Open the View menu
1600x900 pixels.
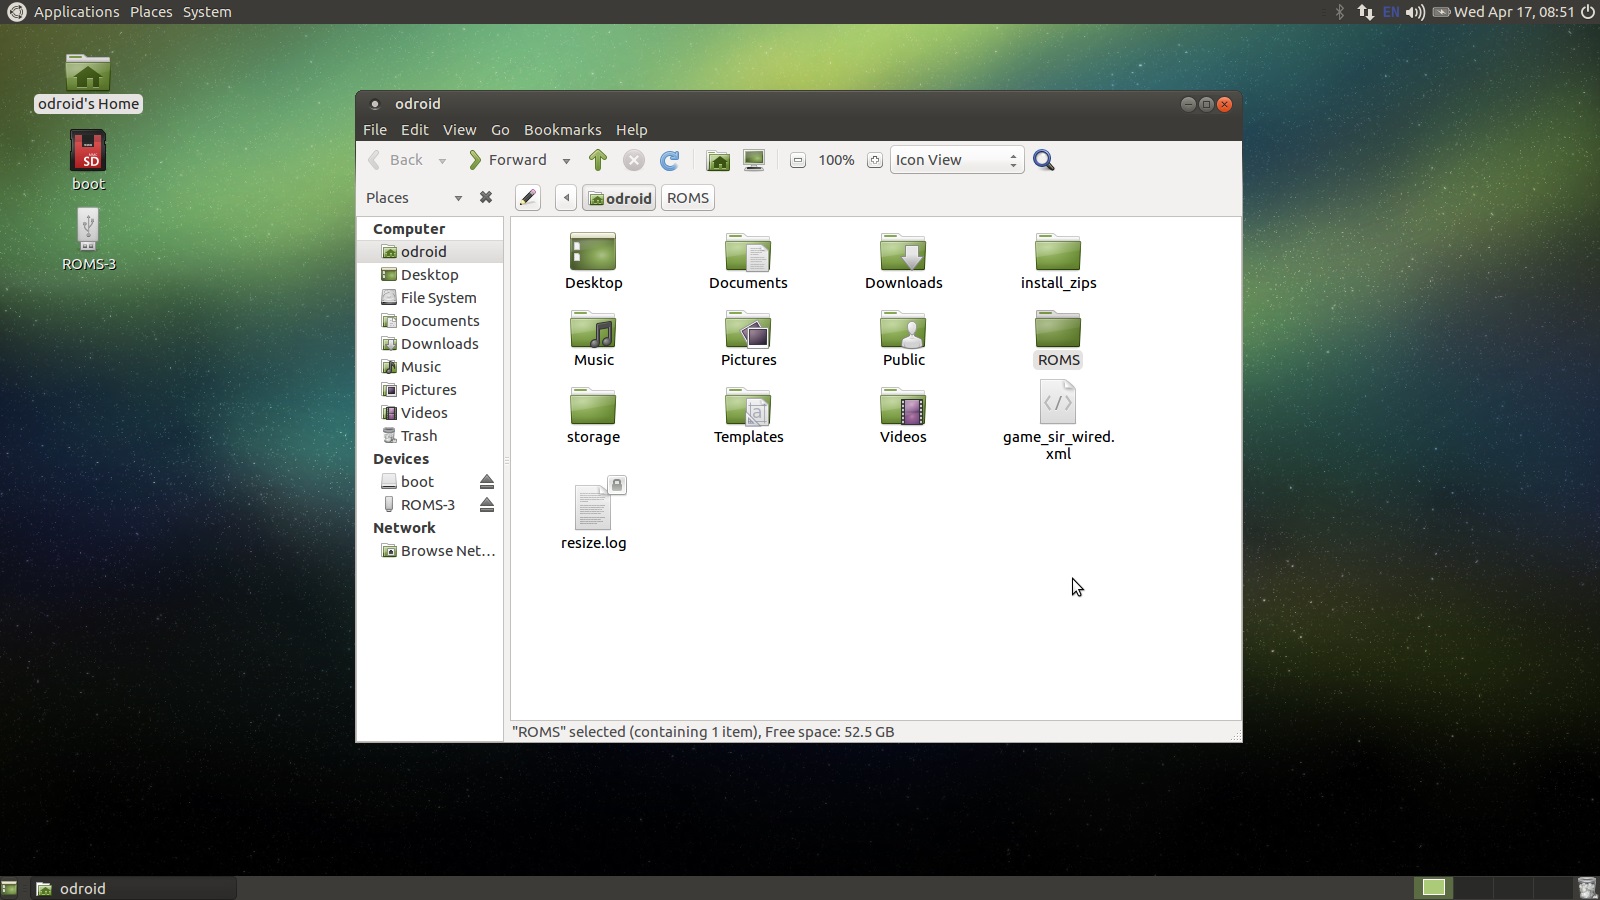459,130
